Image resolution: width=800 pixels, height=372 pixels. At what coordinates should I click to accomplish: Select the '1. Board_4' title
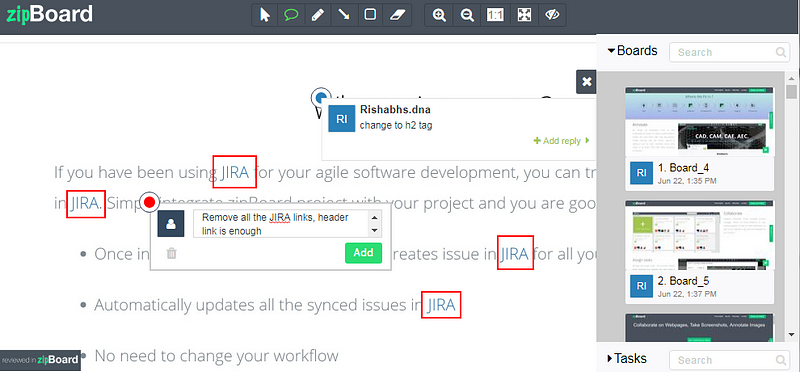[x=683, y=168]
